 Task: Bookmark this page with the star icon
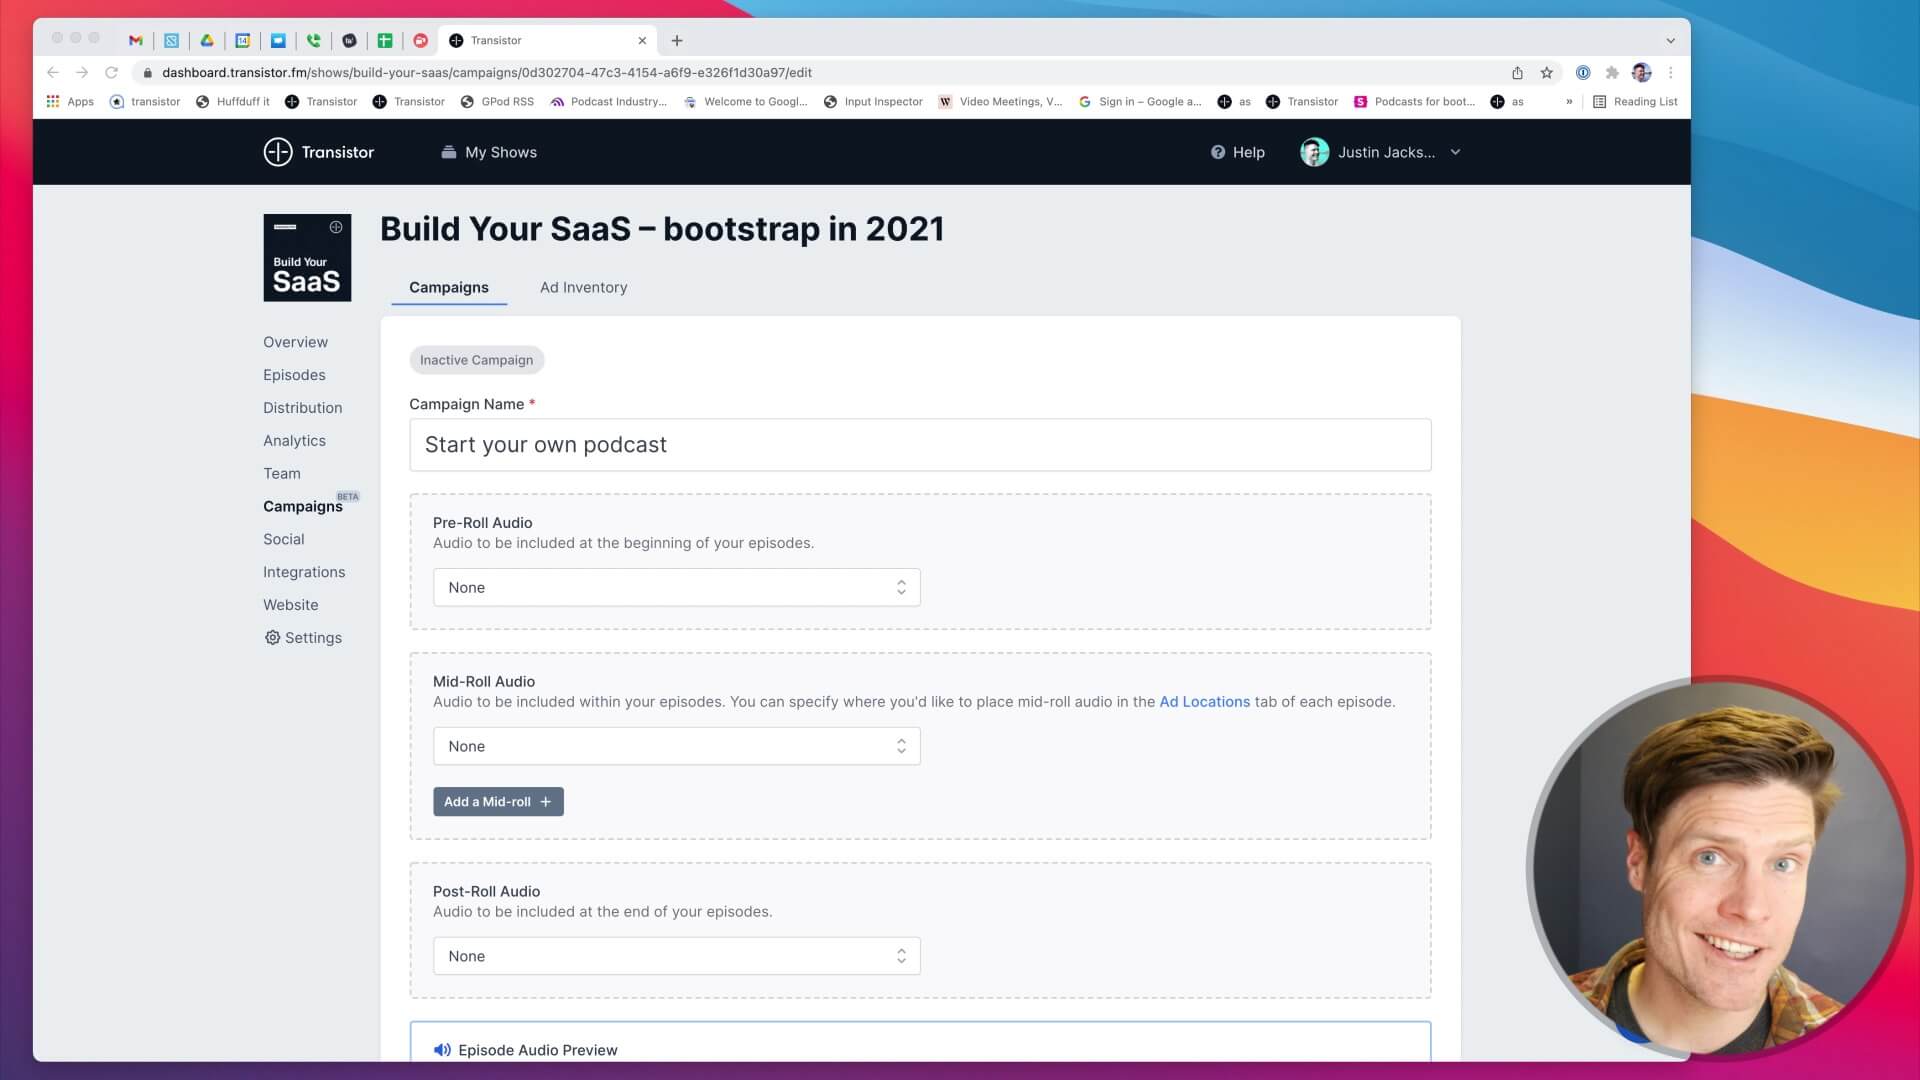click(x=1547, y=72)
